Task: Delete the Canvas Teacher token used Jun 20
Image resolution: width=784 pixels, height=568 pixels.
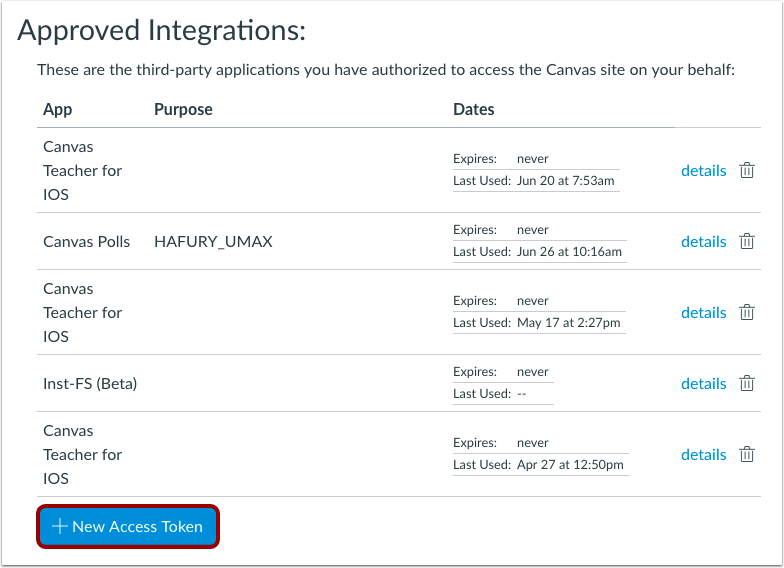Action: [x=746, y=170]
